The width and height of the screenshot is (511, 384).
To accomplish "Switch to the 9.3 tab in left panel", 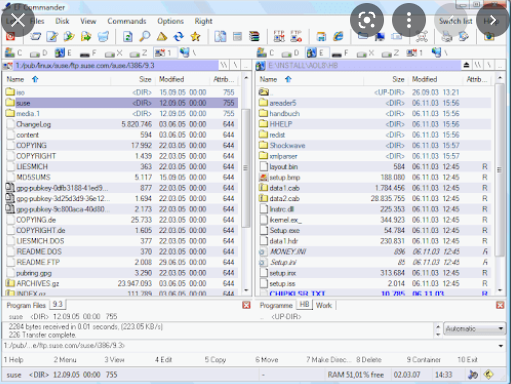I will [x=58, y=304].
